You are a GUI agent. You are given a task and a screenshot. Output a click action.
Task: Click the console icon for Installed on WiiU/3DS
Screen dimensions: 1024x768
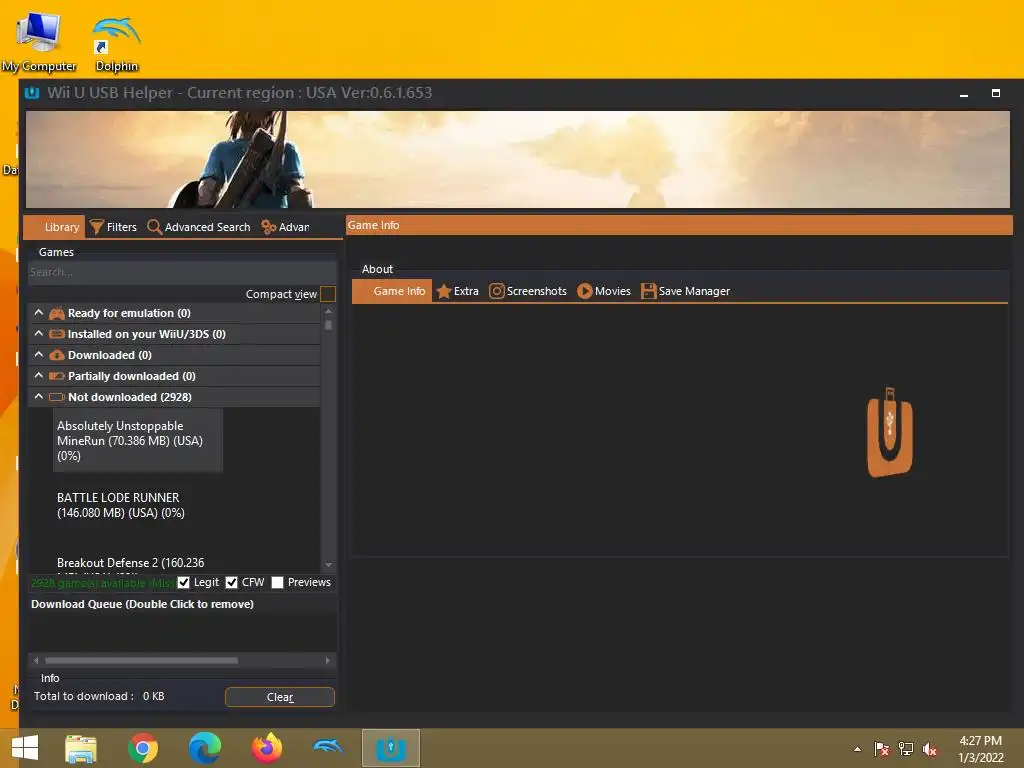pos(57,334)
